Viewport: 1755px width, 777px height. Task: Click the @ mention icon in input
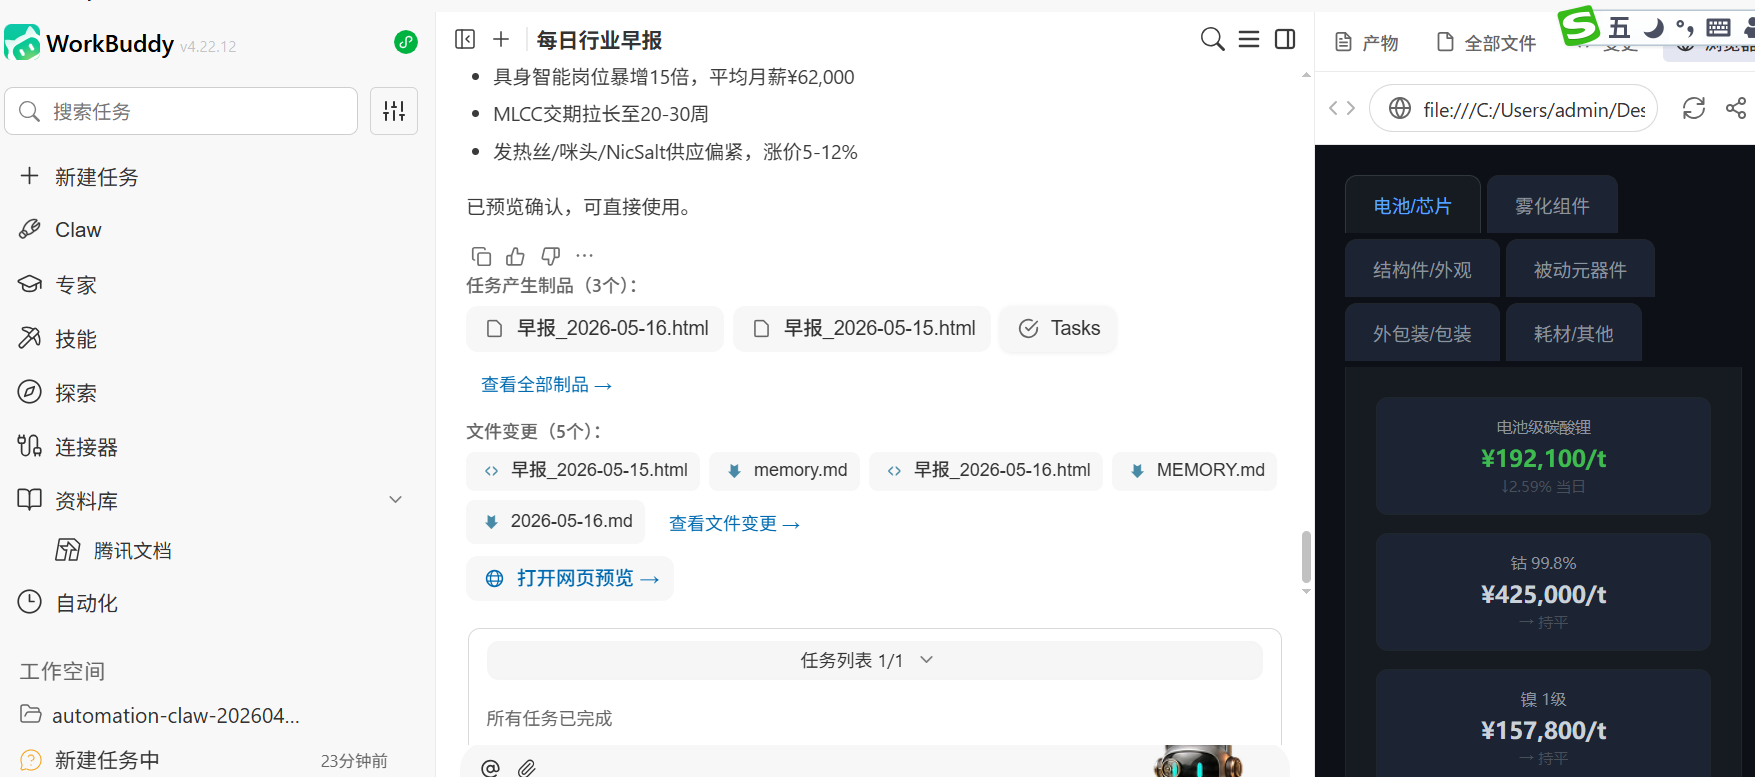coord(490,768)
